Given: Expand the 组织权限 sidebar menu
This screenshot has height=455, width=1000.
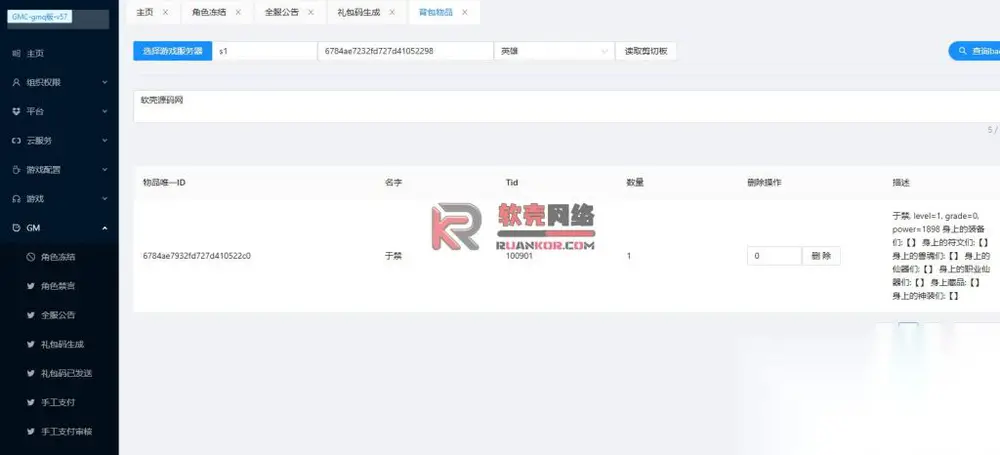Looking at the screenshot, I should (105, 83).
